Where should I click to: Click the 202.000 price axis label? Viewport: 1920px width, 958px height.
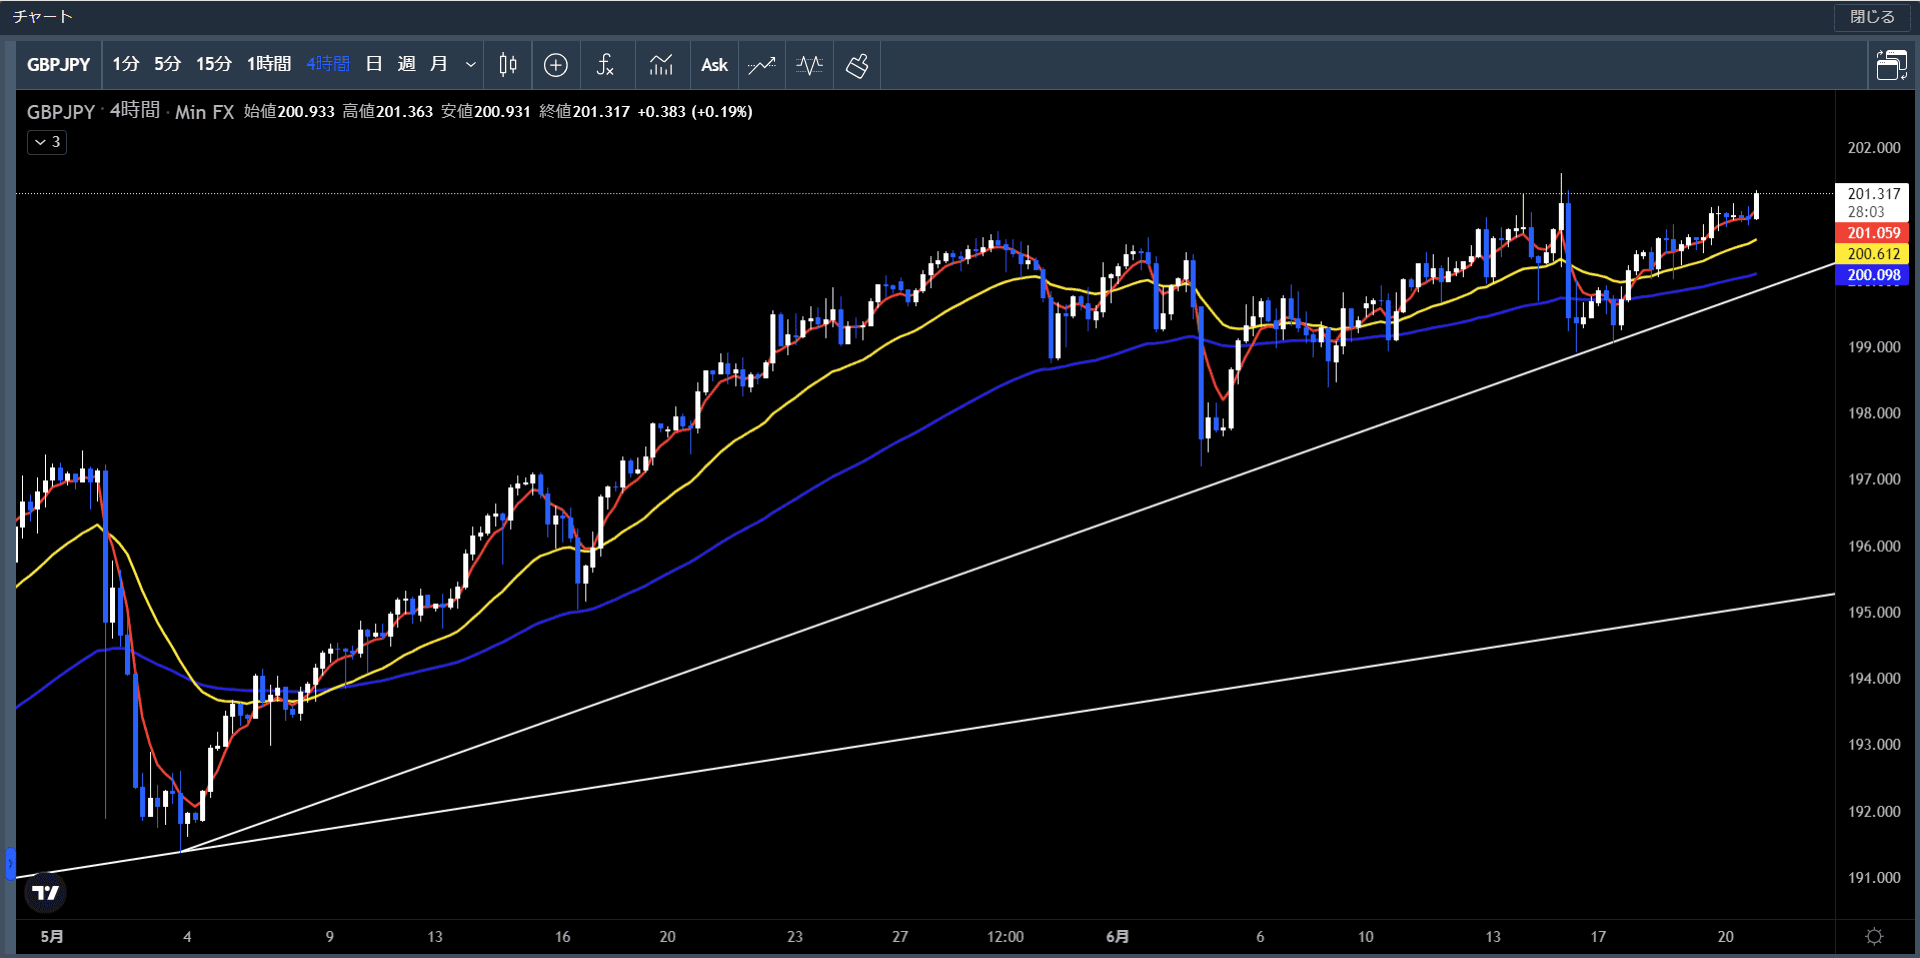point(1873,148)
